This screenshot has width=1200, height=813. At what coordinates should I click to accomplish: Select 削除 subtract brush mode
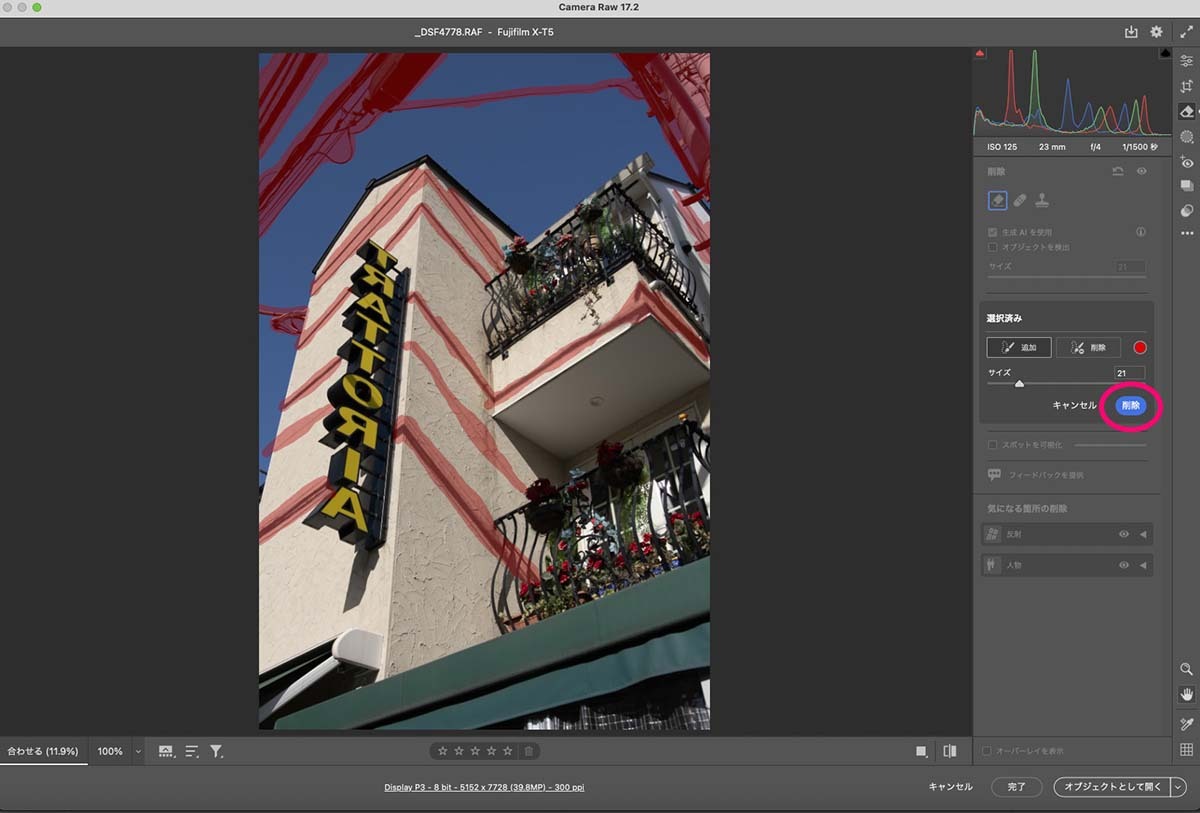pyautogui.click(x=1087, y=347)
